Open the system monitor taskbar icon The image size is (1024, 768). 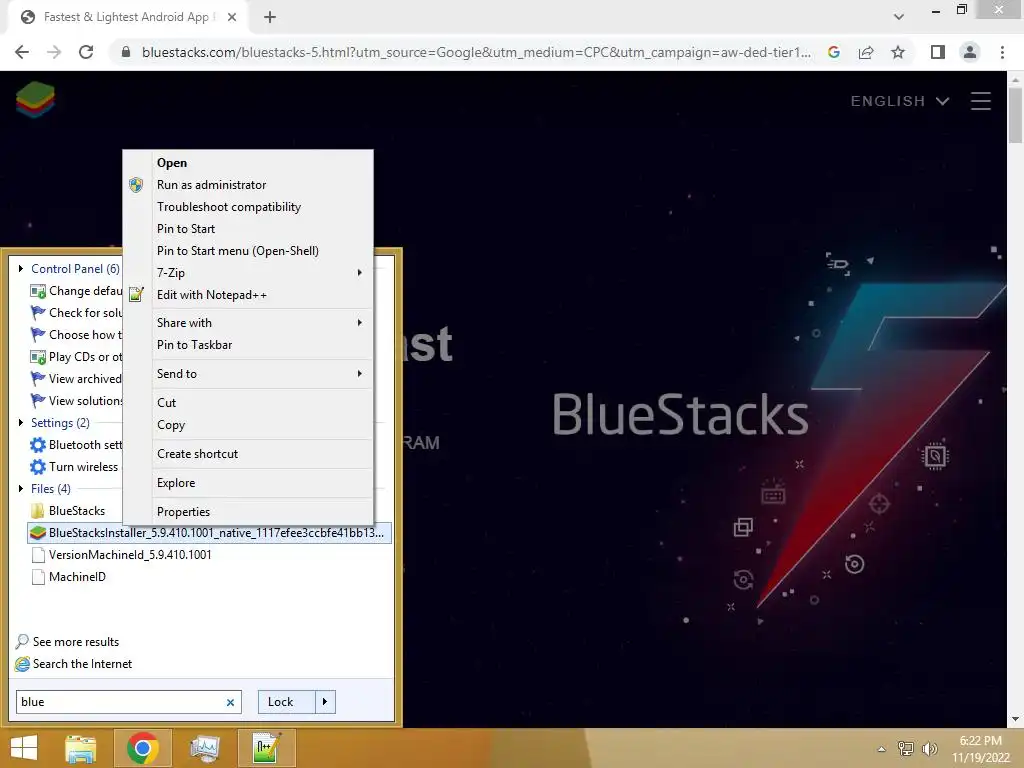205,748
